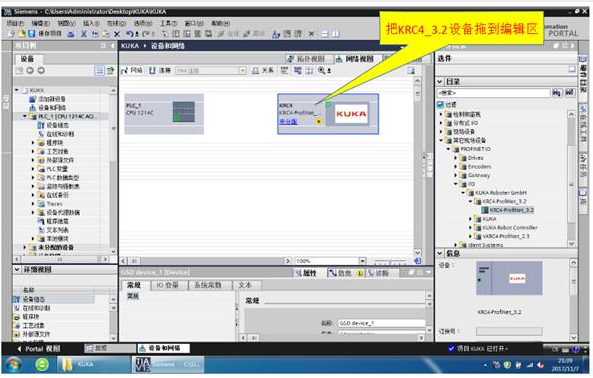Click the zoom magnifier icon in network toolbar

tap(322, 70)
